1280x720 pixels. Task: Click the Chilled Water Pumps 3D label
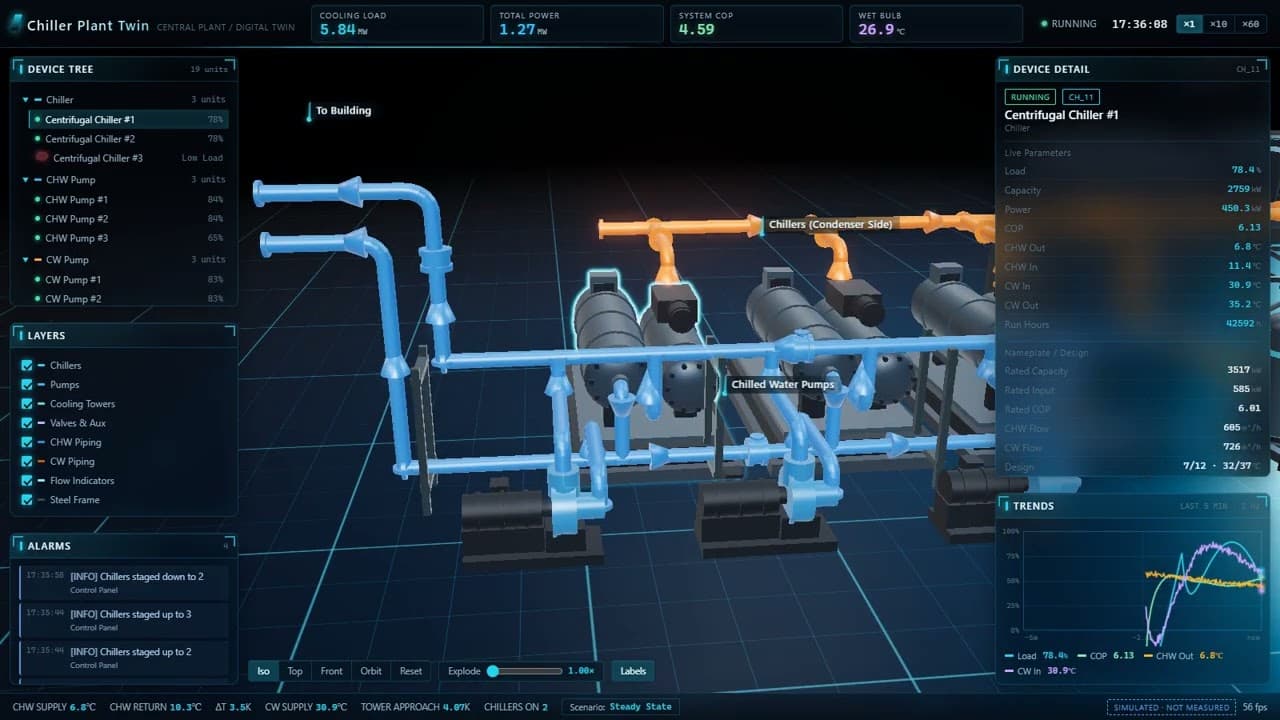click(x=782, y=385)
